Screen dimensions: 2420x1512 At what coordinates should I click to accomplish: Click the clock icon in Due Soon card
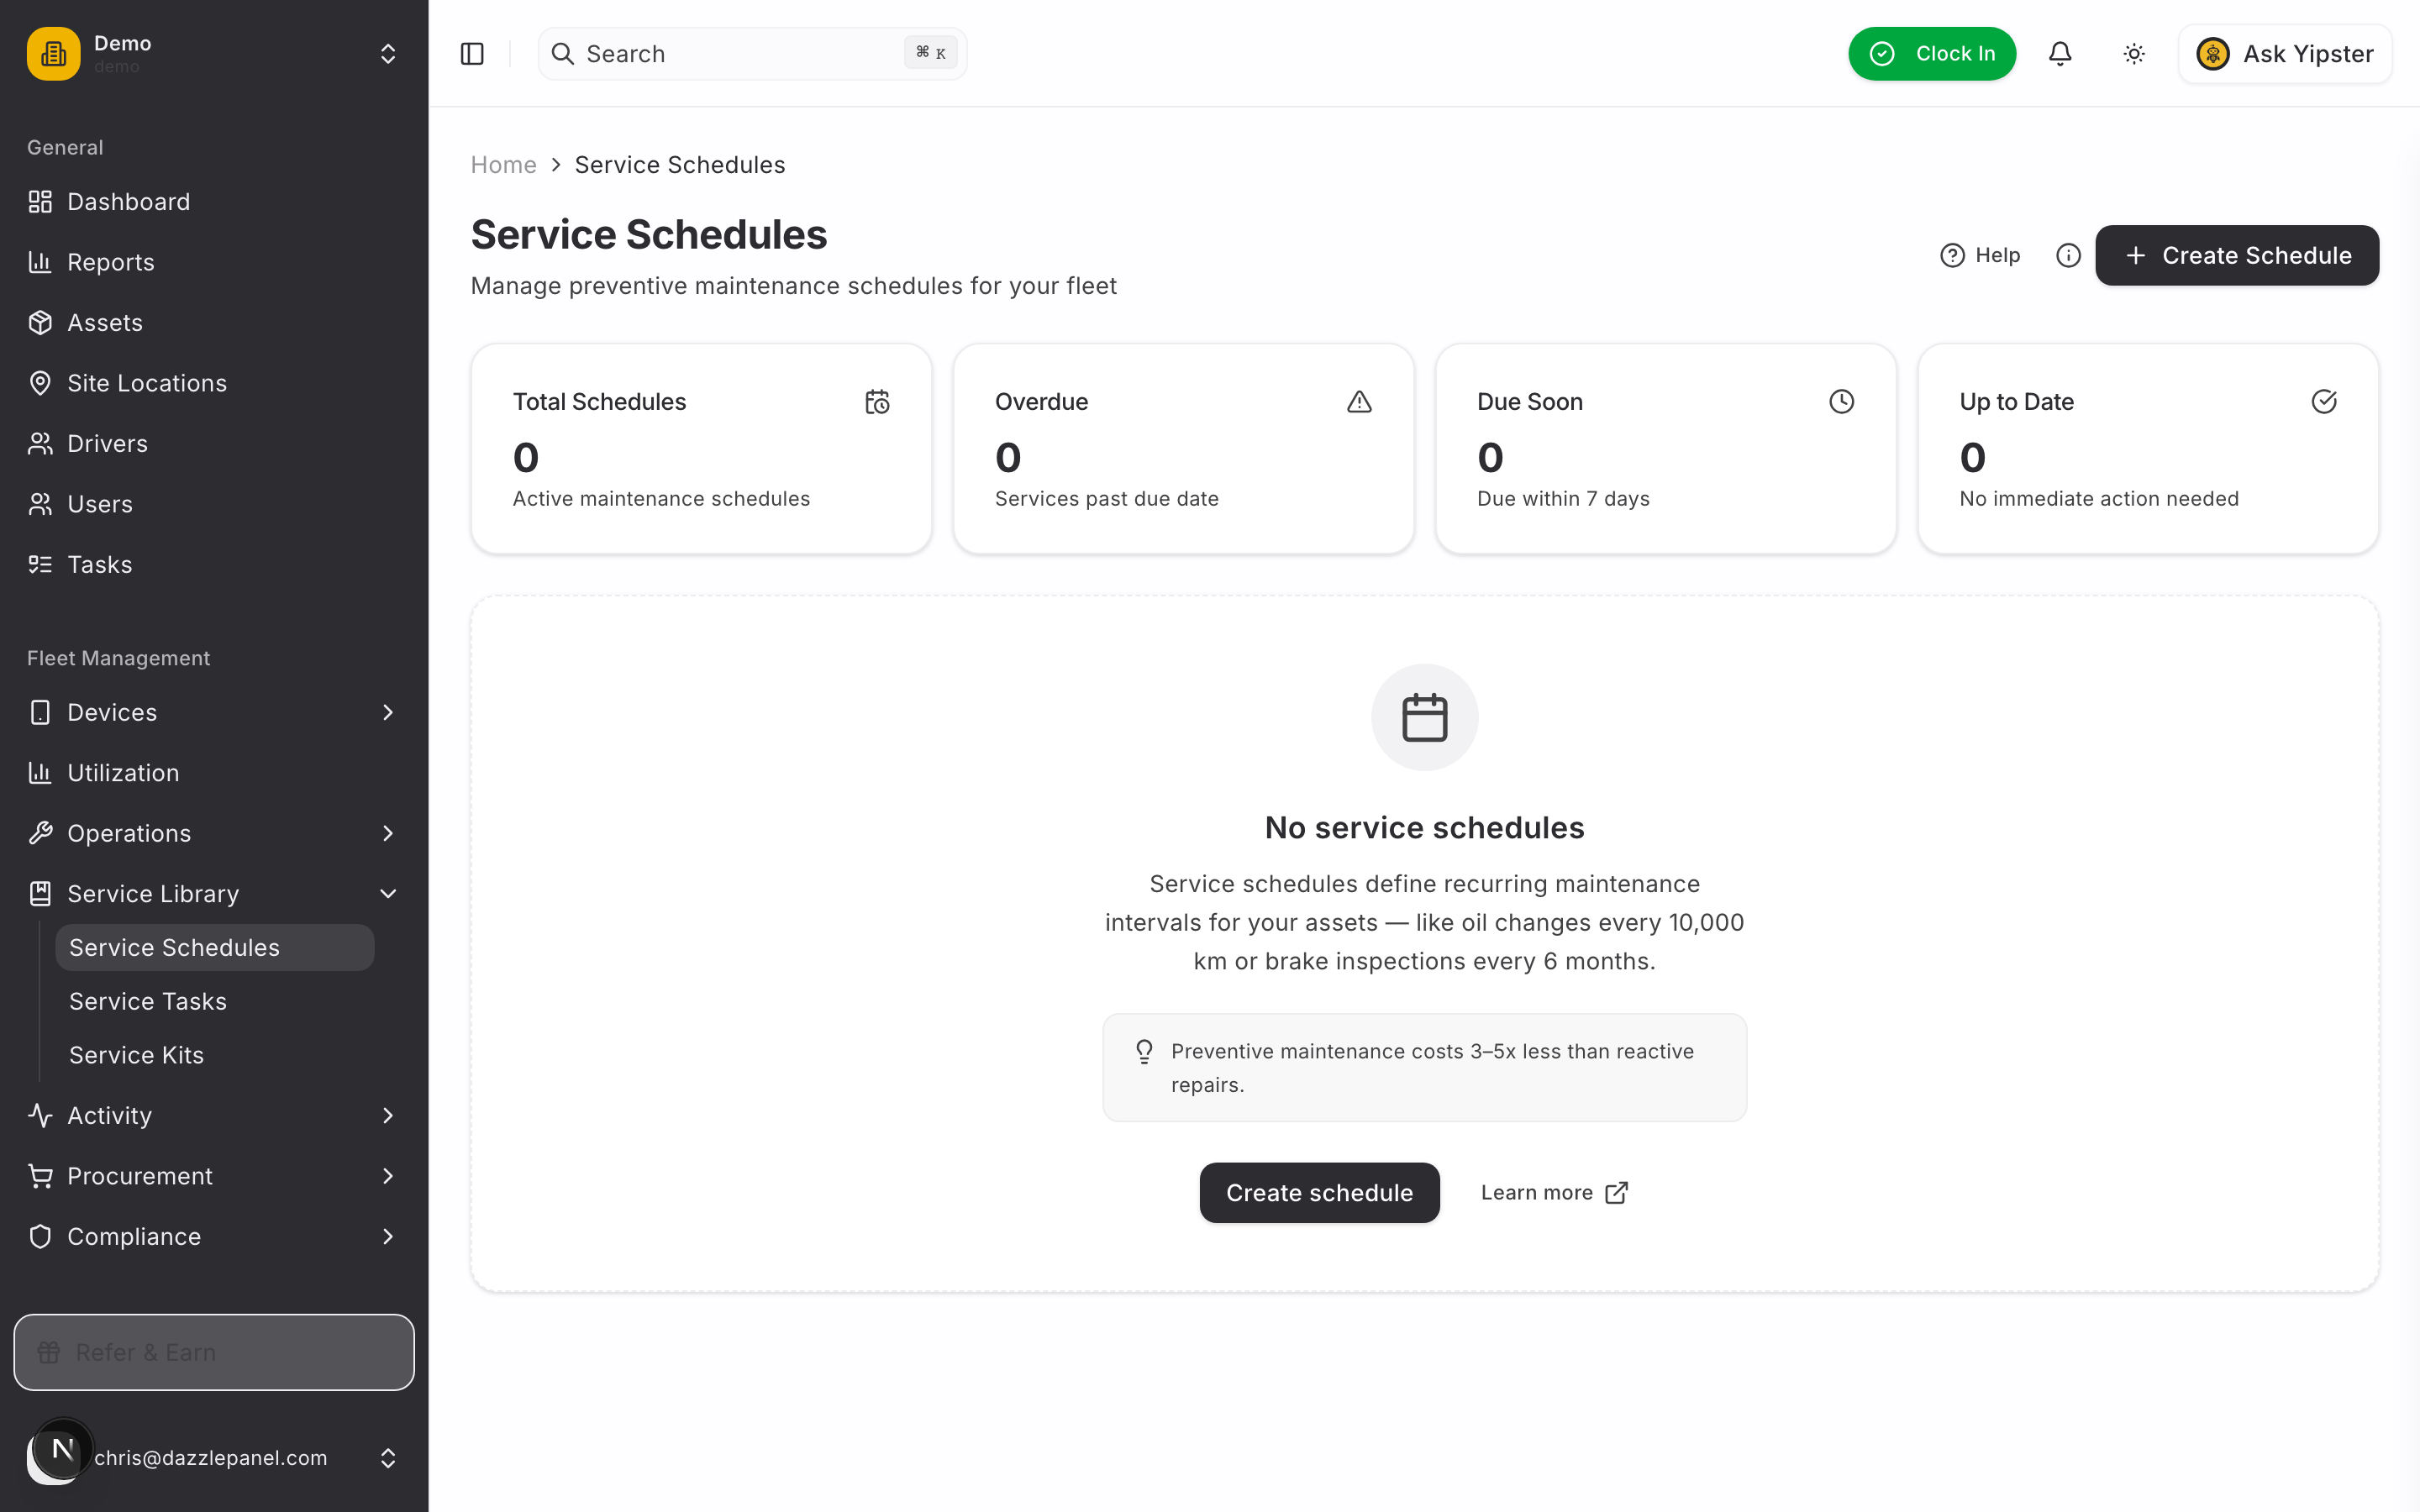point(1841,402)
